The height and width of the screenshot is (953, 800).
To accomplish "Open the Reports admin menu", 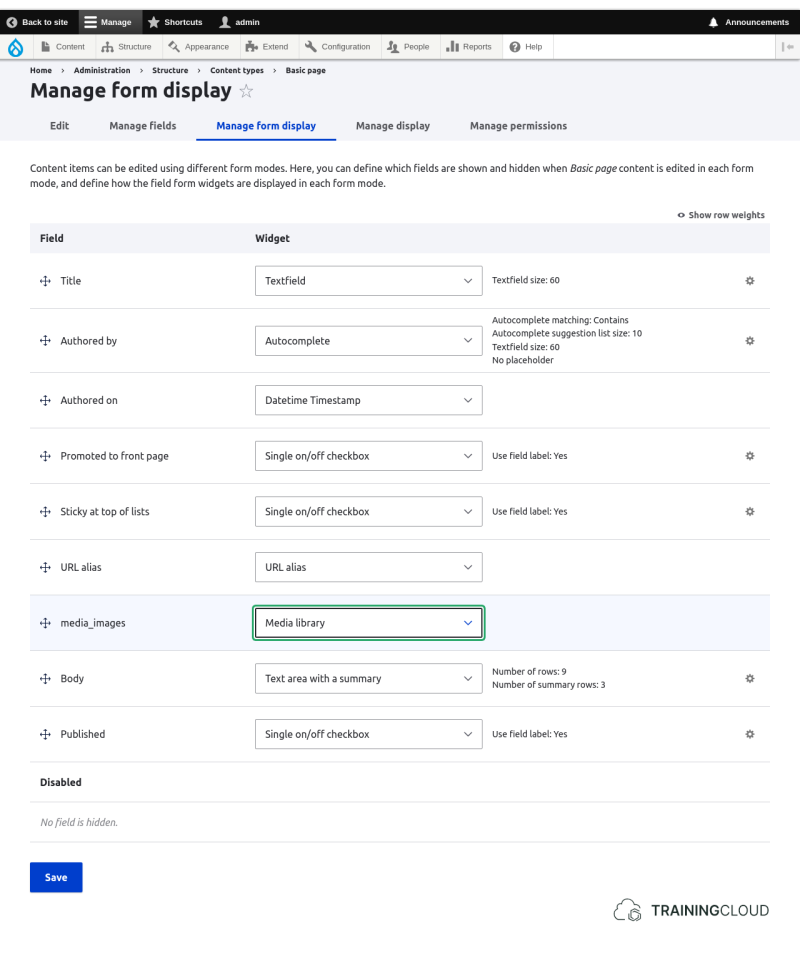I will tap(469, 47).
